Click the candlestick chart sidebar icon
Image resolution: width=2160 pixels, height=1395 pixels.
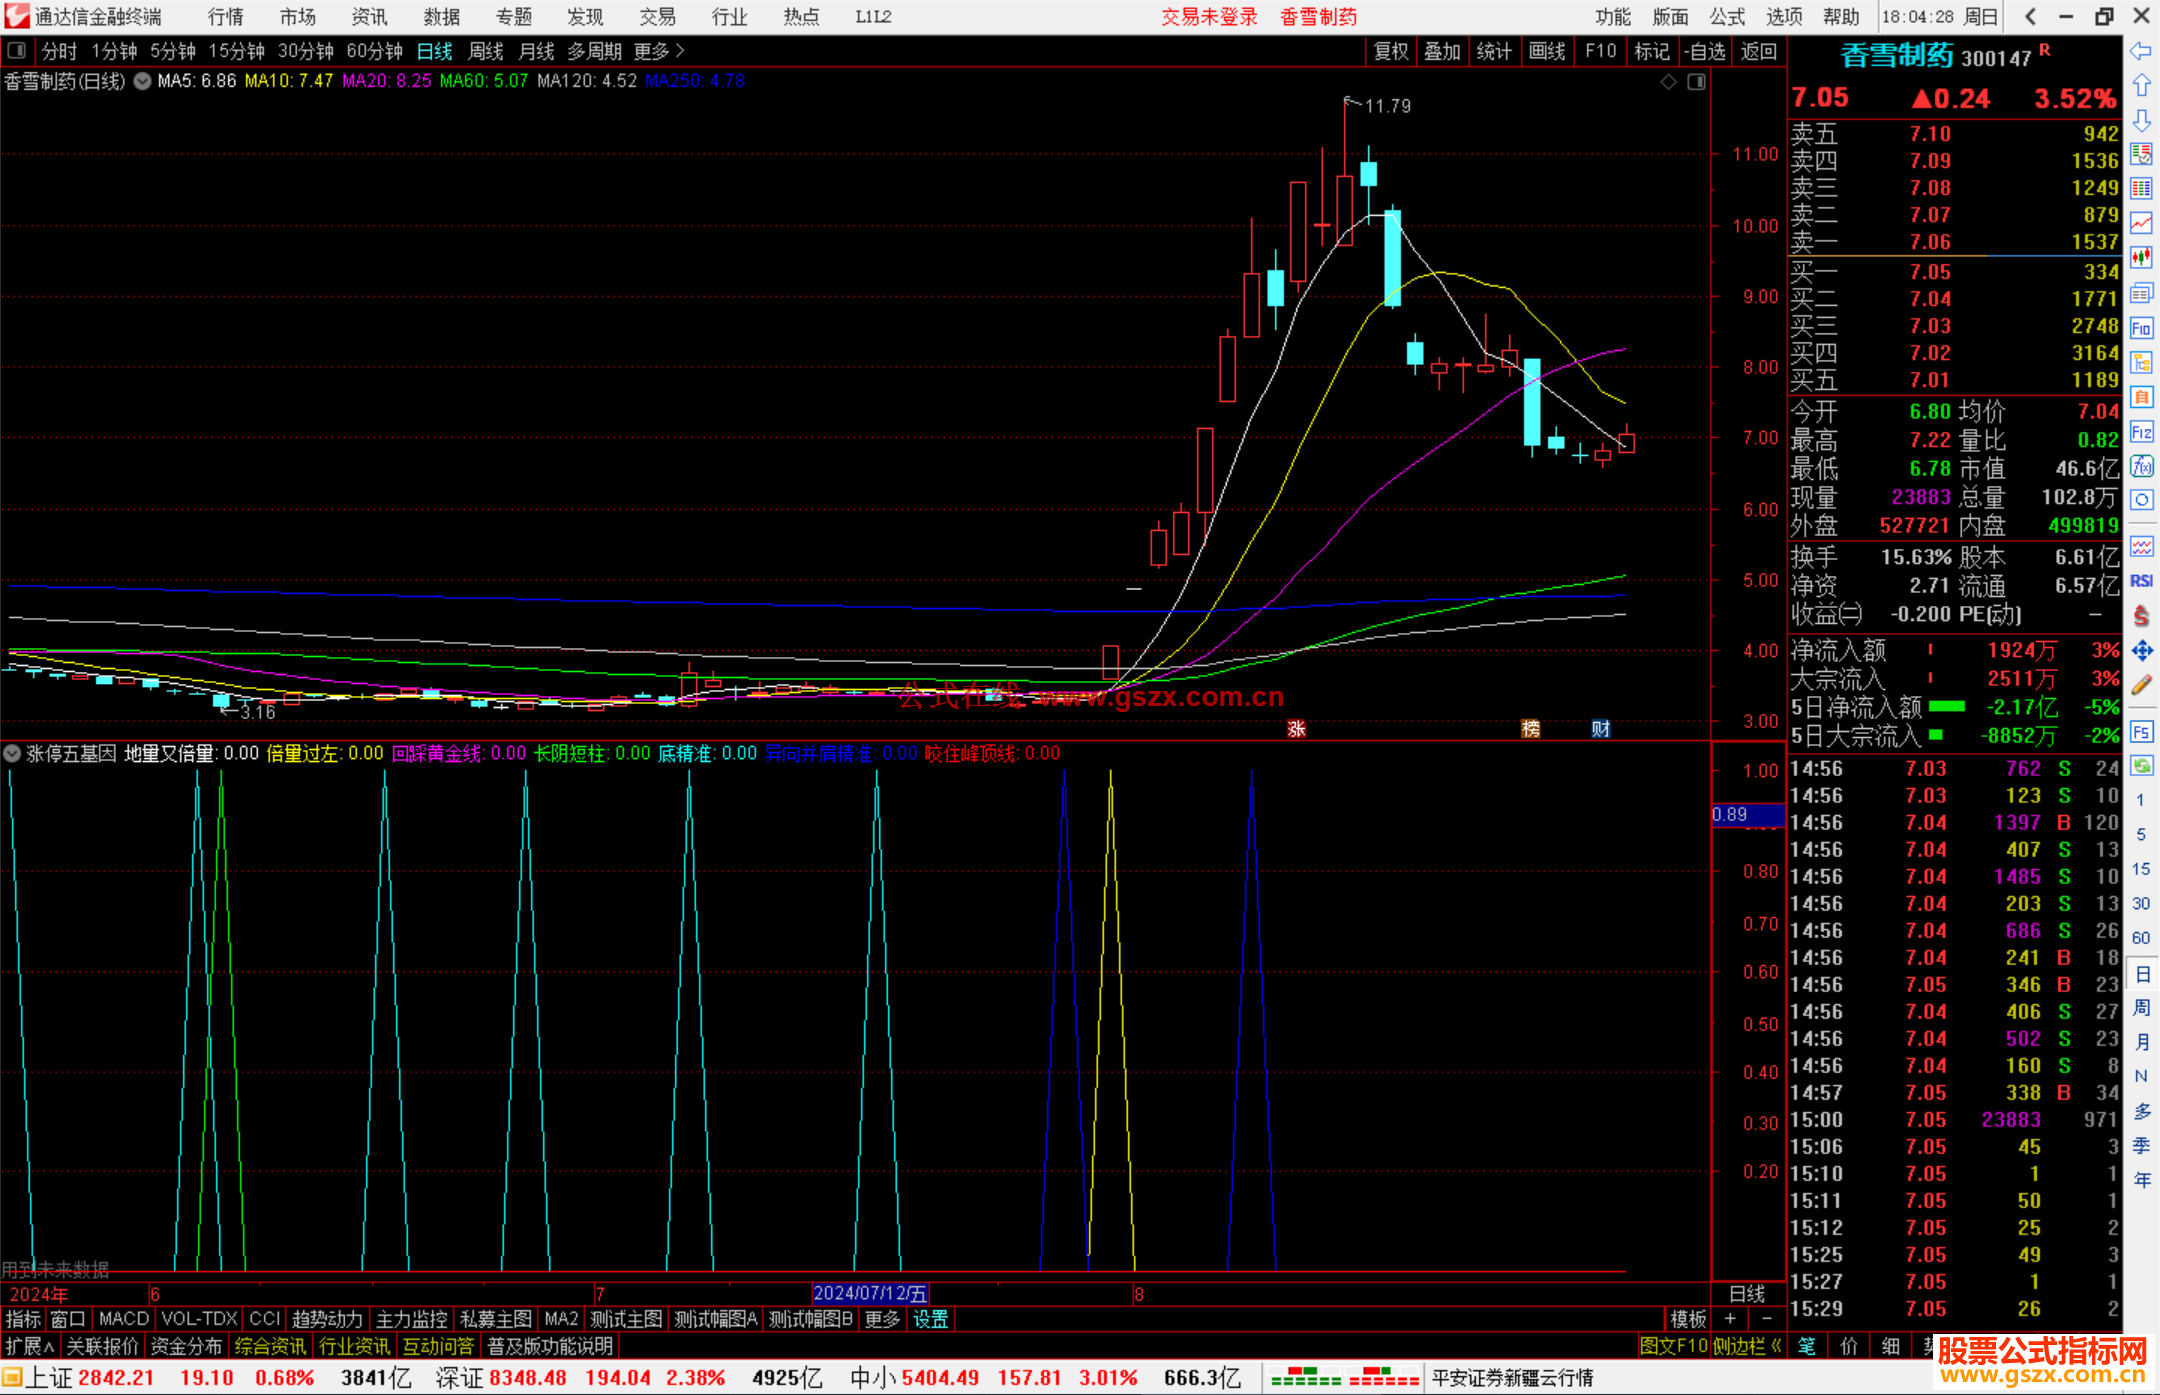[2141, 258]
